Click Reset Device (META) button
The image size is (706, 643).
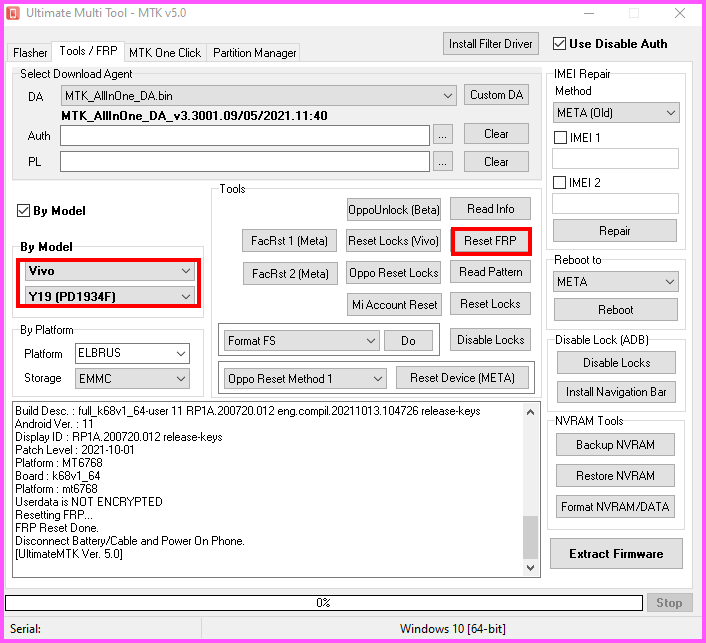click(462, 377)
